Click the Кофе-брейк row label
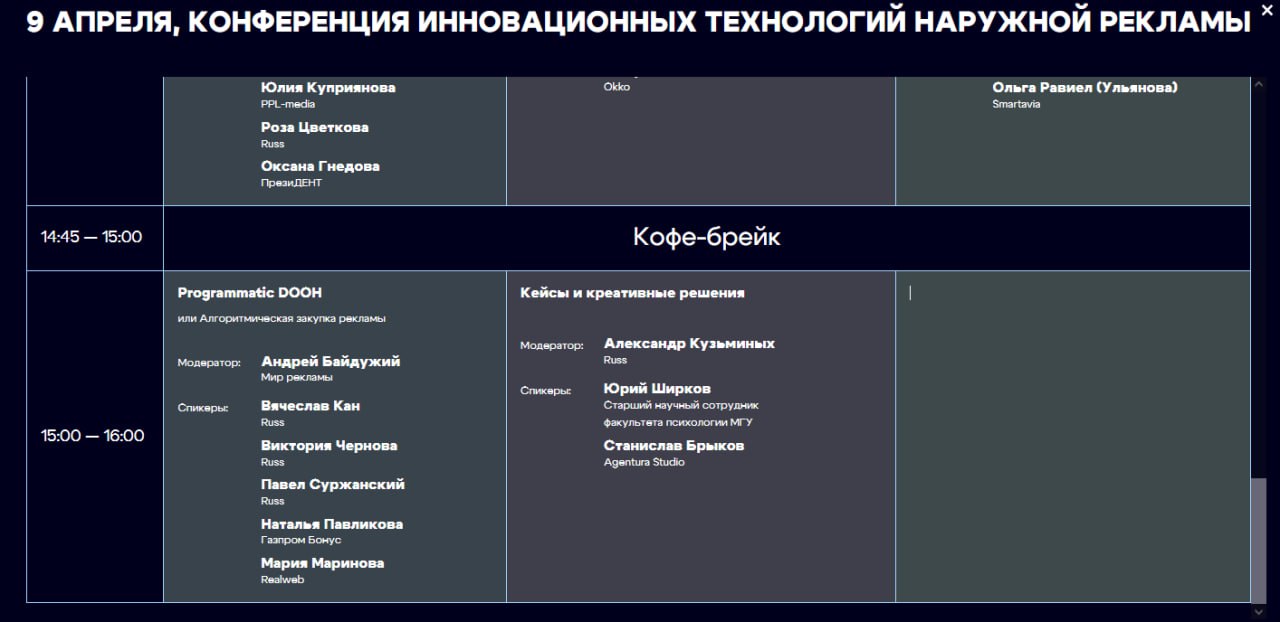The width and height of the screenshot is (1280, 622). pos(707,237)
